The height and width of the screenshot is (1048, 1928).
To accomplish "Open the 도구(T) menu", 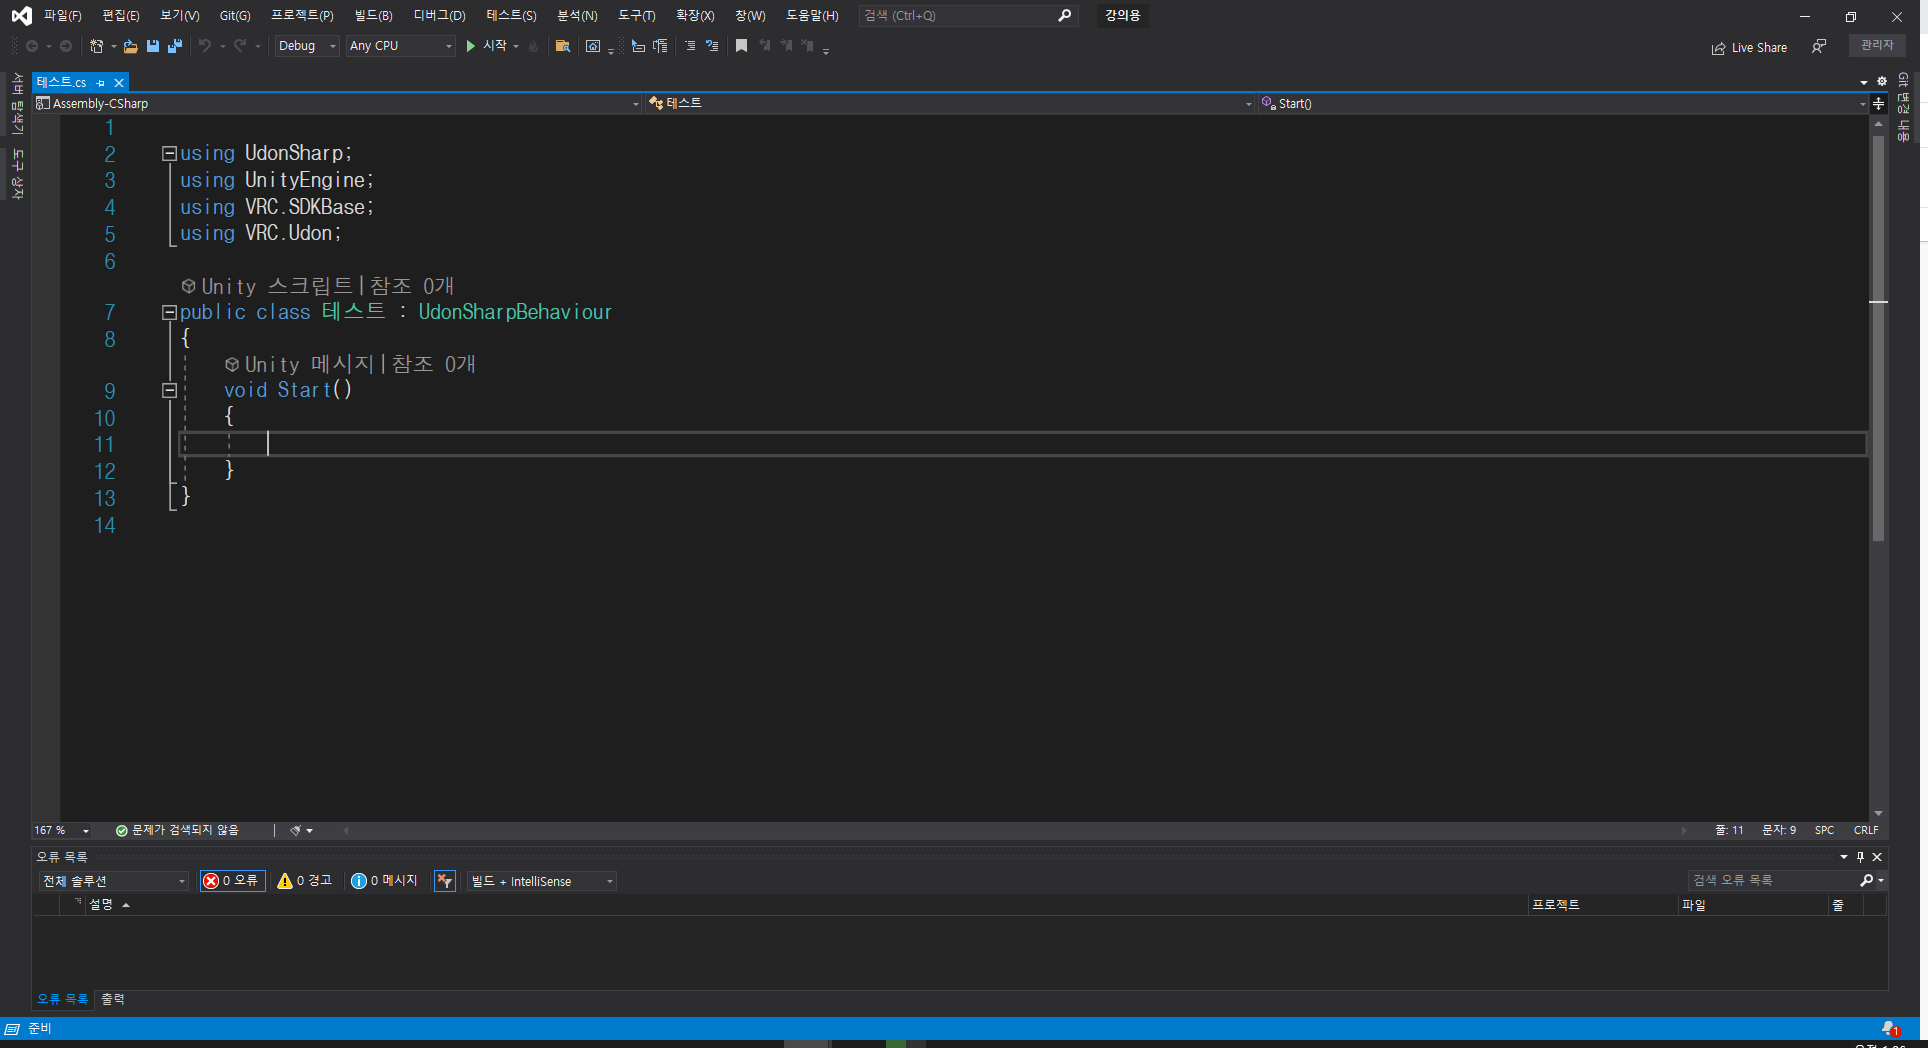I will click(x=636, y=16).
